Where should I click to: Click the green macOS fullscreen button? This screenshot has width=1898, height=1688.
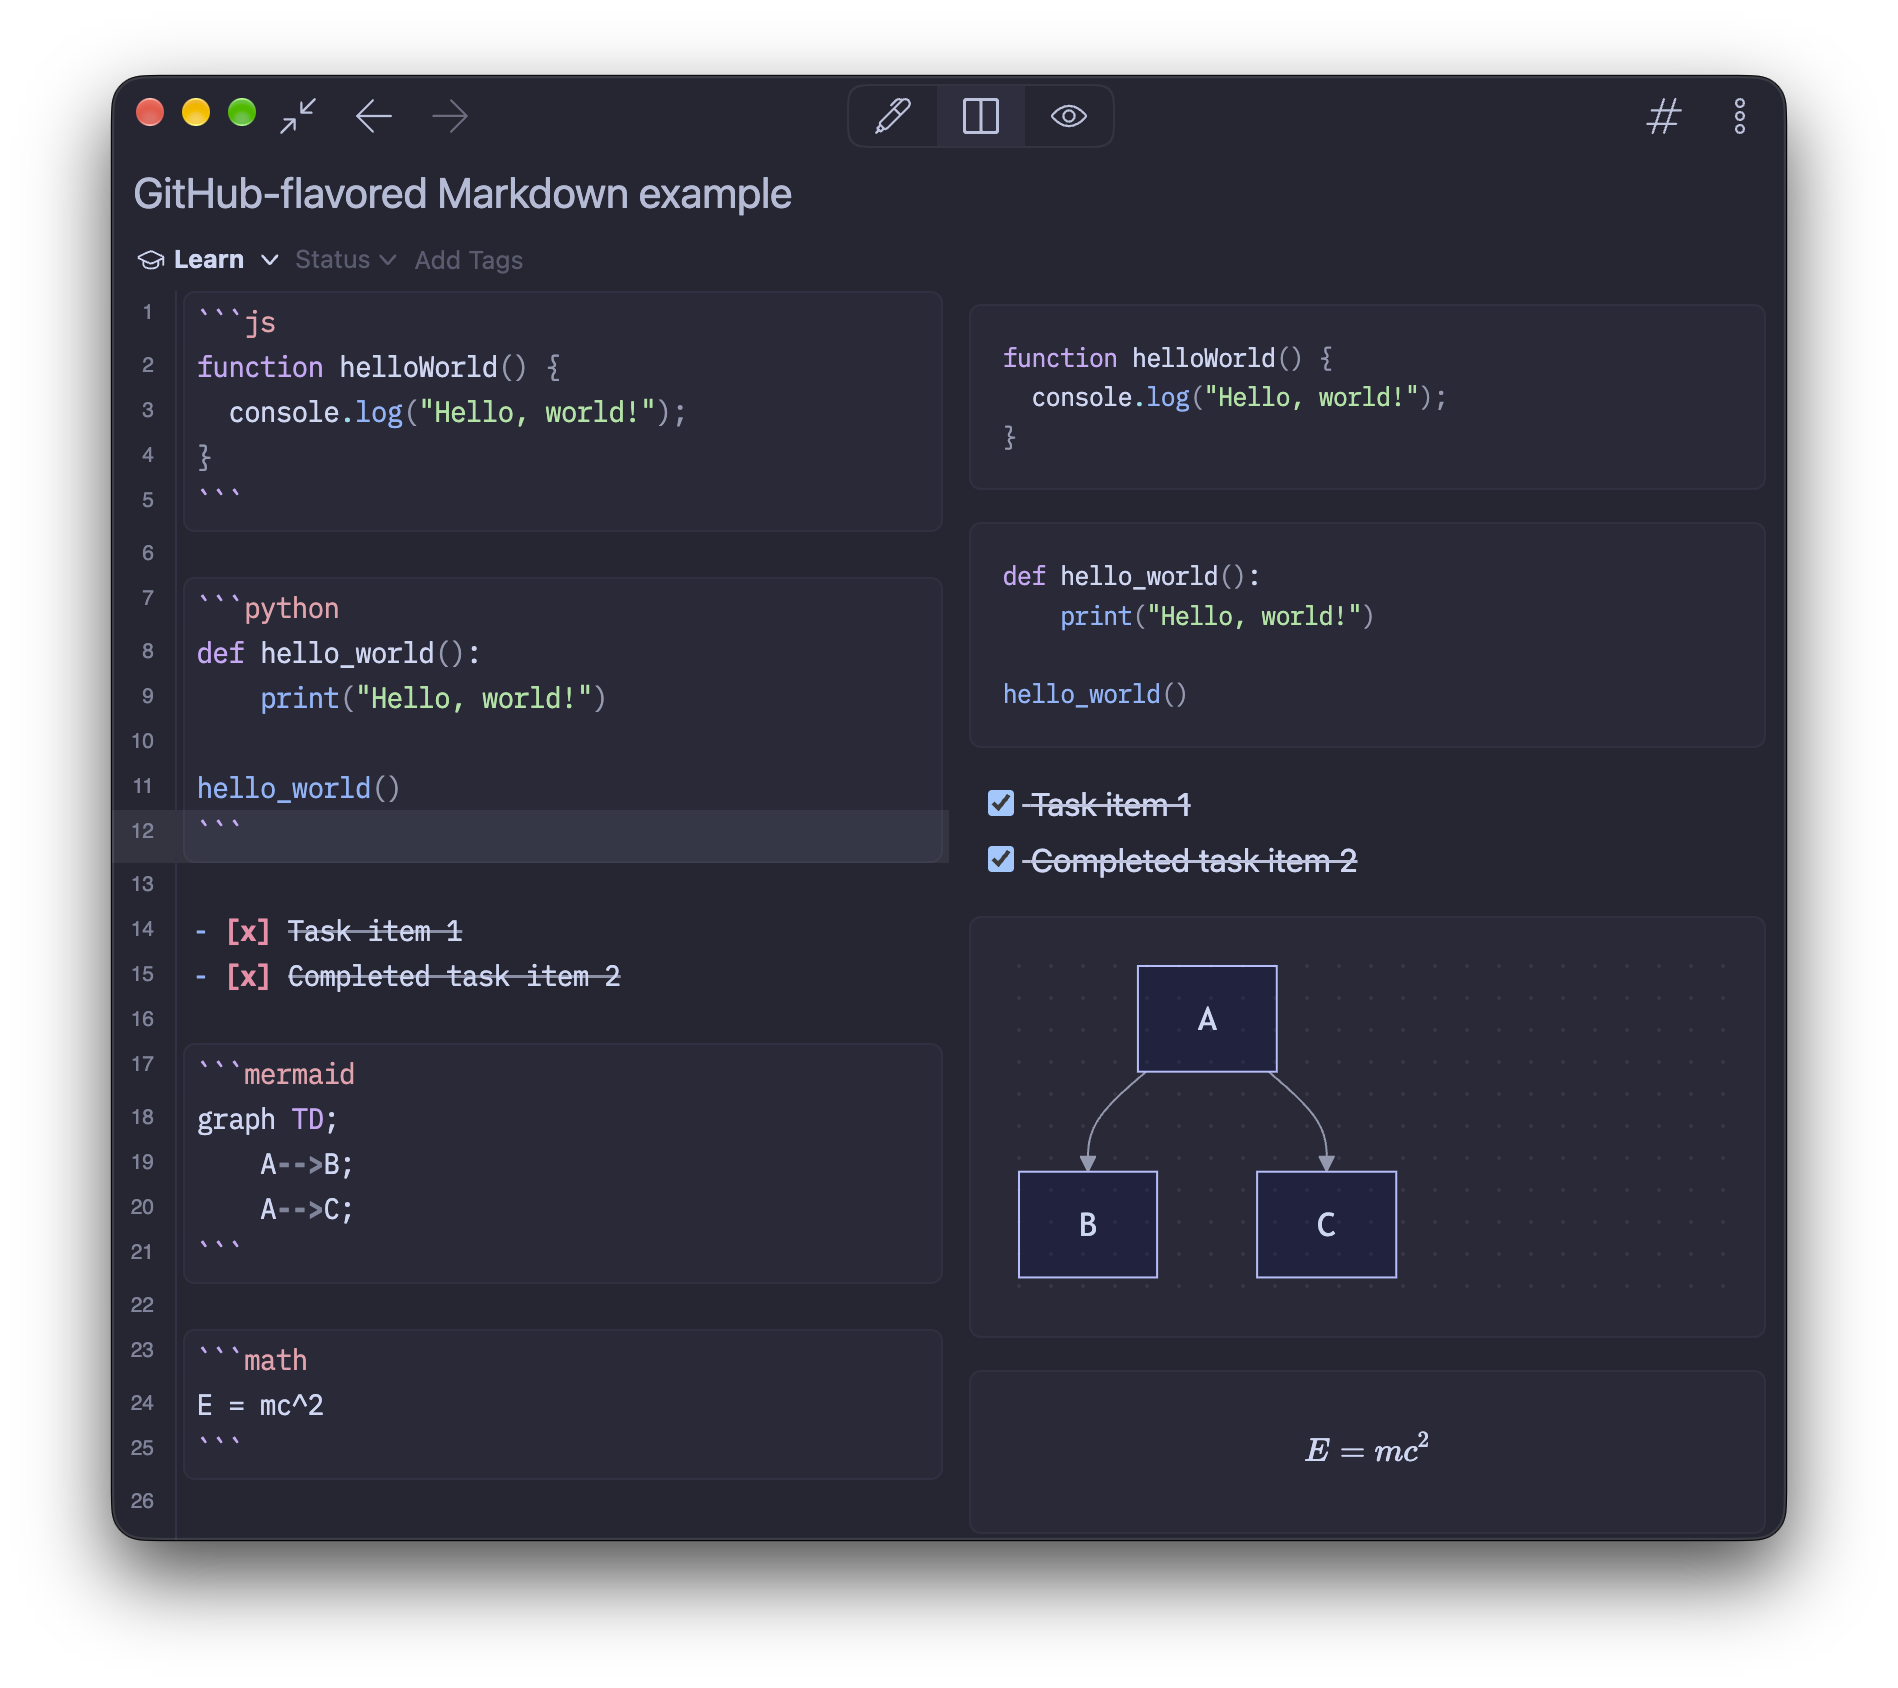242,112
